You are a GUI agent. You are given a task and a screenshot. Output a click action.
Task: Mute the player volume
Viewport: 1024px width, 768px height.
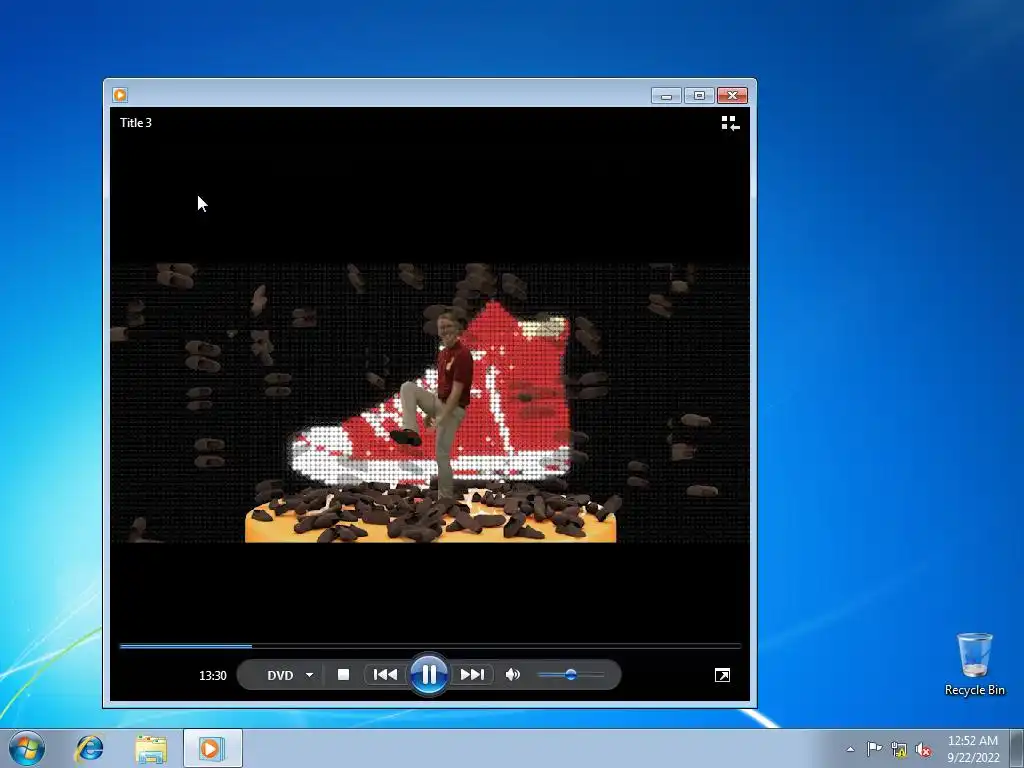pos(513,675)
